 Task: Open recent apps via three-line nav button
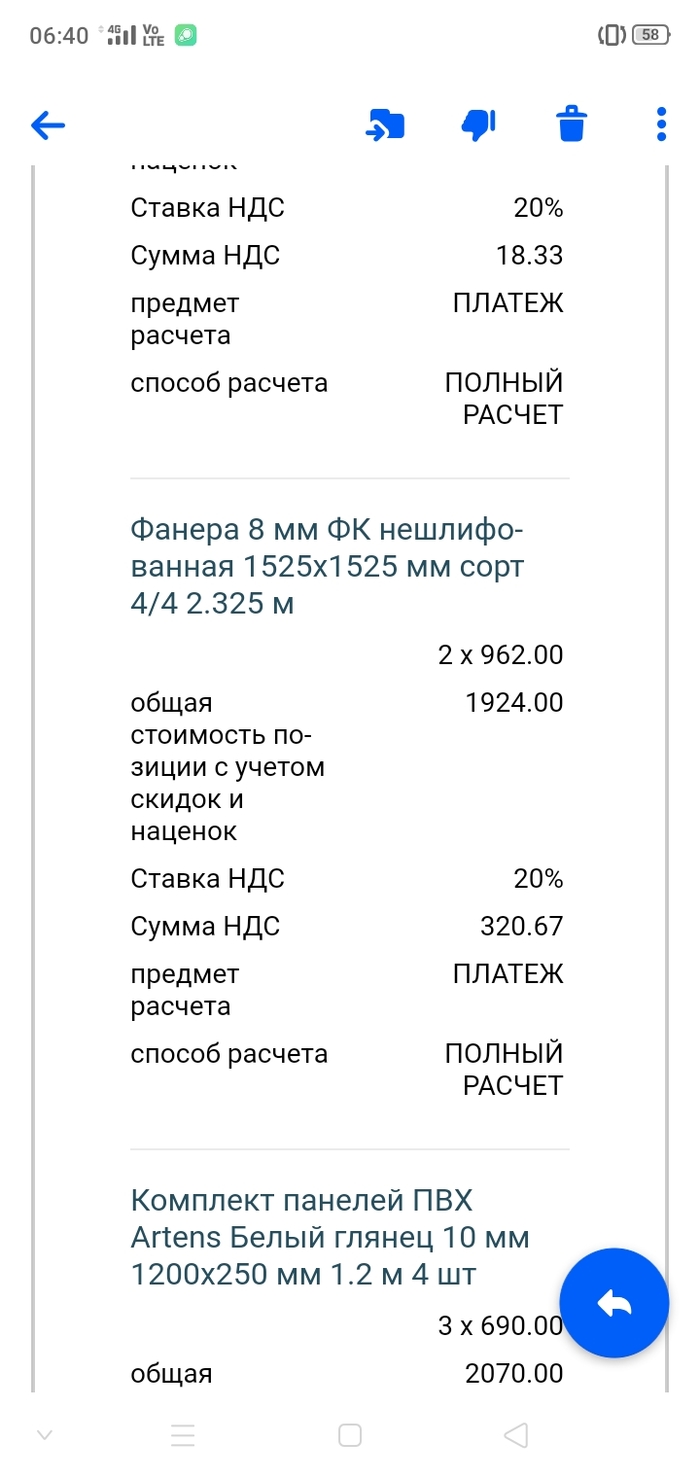tap(183, 1436)
